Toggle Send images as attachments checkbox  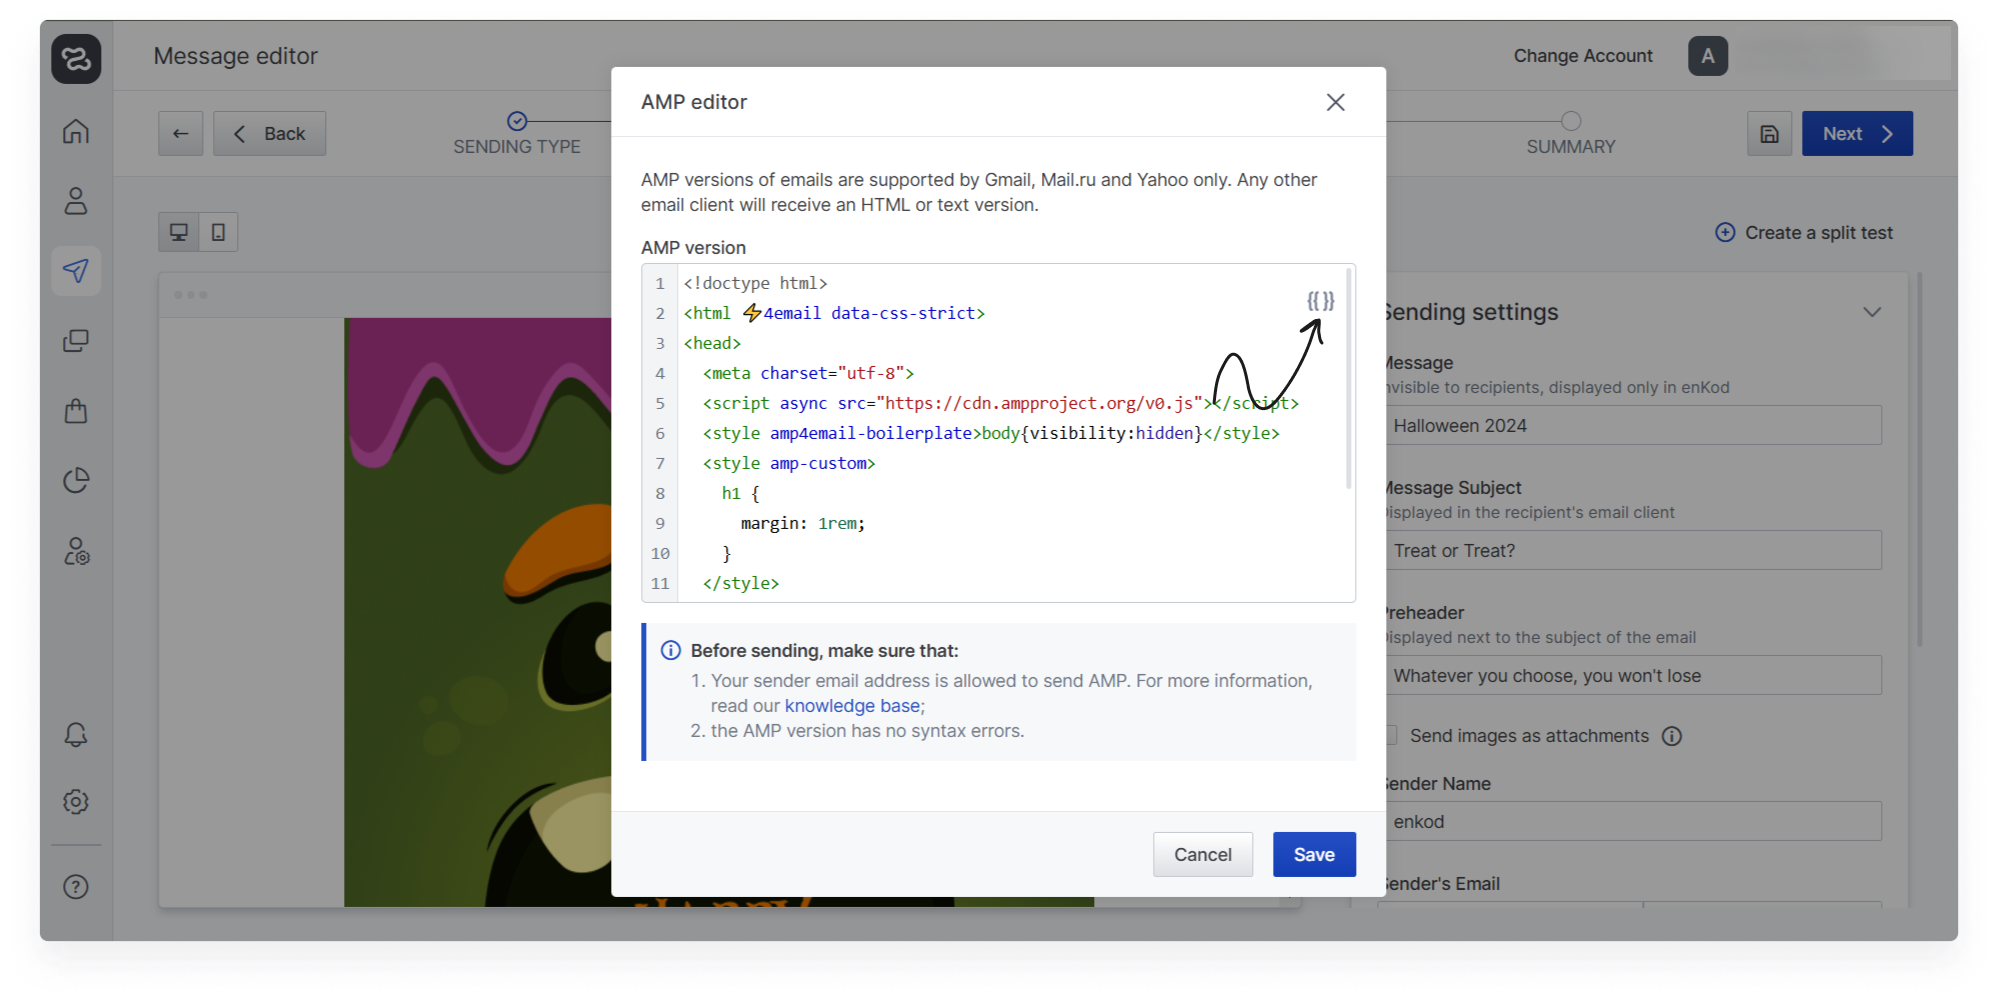point(1389,735)
